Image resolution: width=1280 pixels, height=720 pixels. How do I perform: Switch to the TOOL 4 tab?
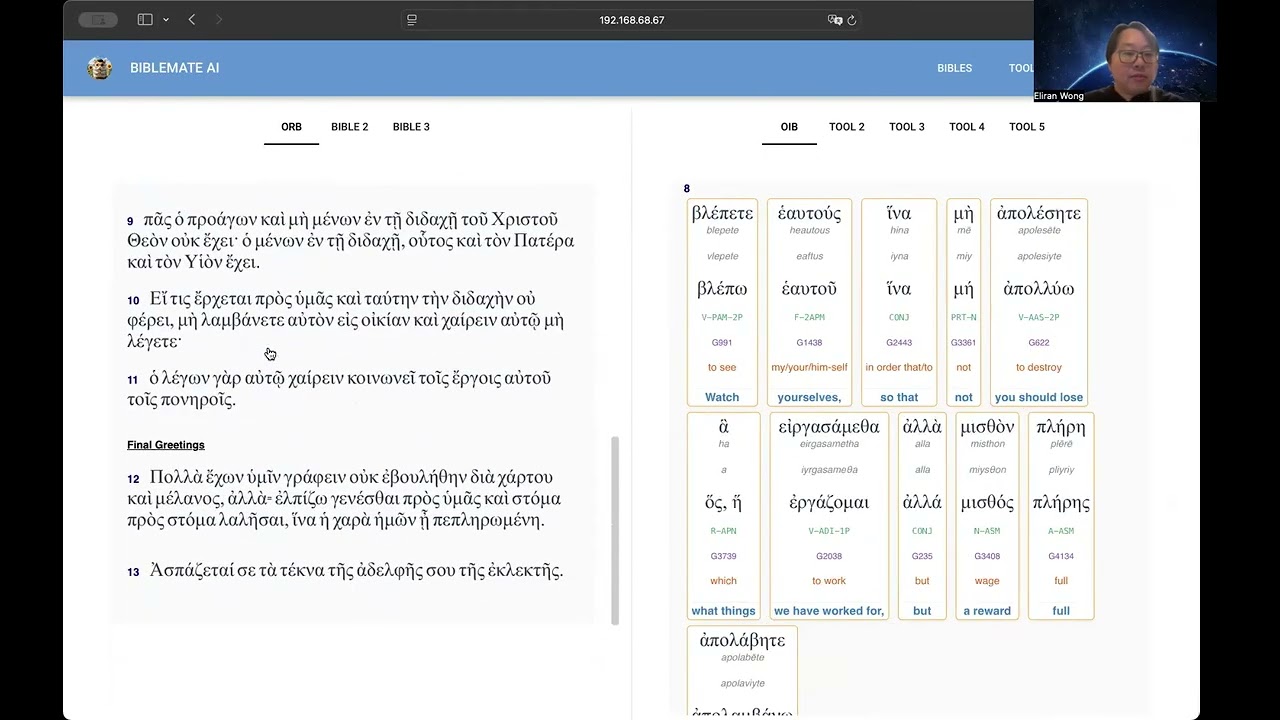[x=967, y=127]
